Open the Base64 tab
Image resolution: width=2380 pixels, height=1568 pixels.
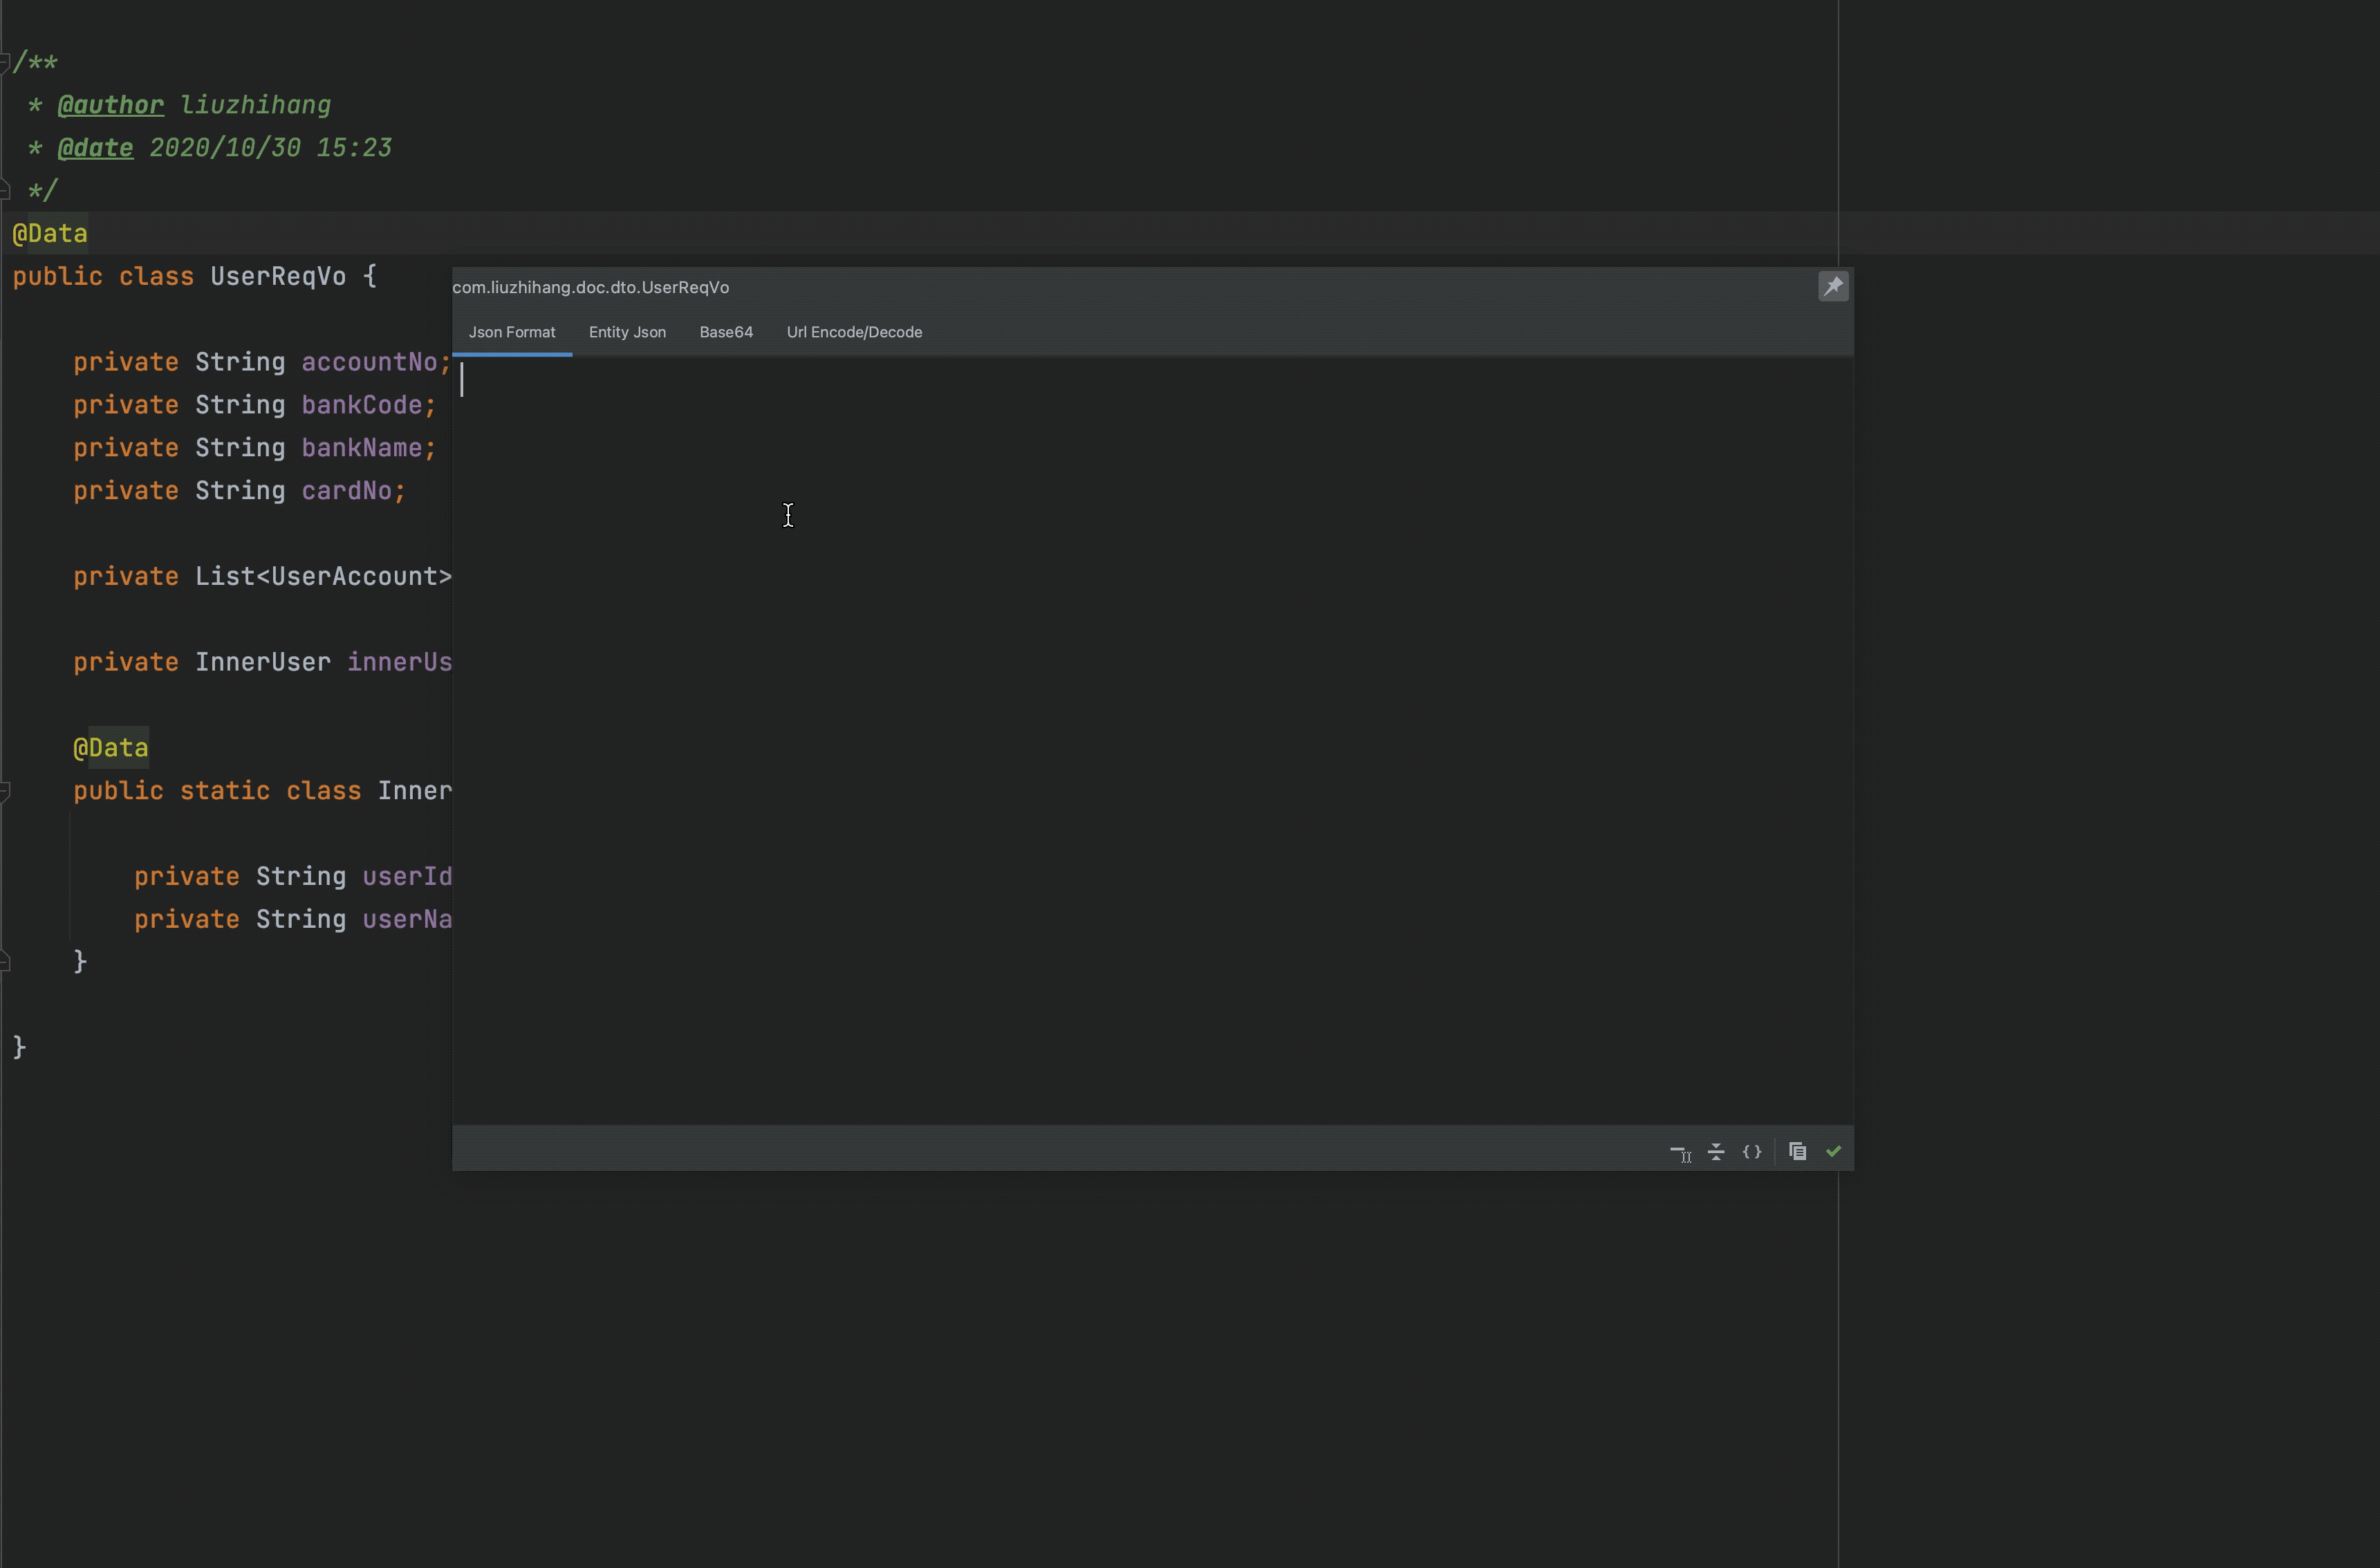[x=726, y=332]
